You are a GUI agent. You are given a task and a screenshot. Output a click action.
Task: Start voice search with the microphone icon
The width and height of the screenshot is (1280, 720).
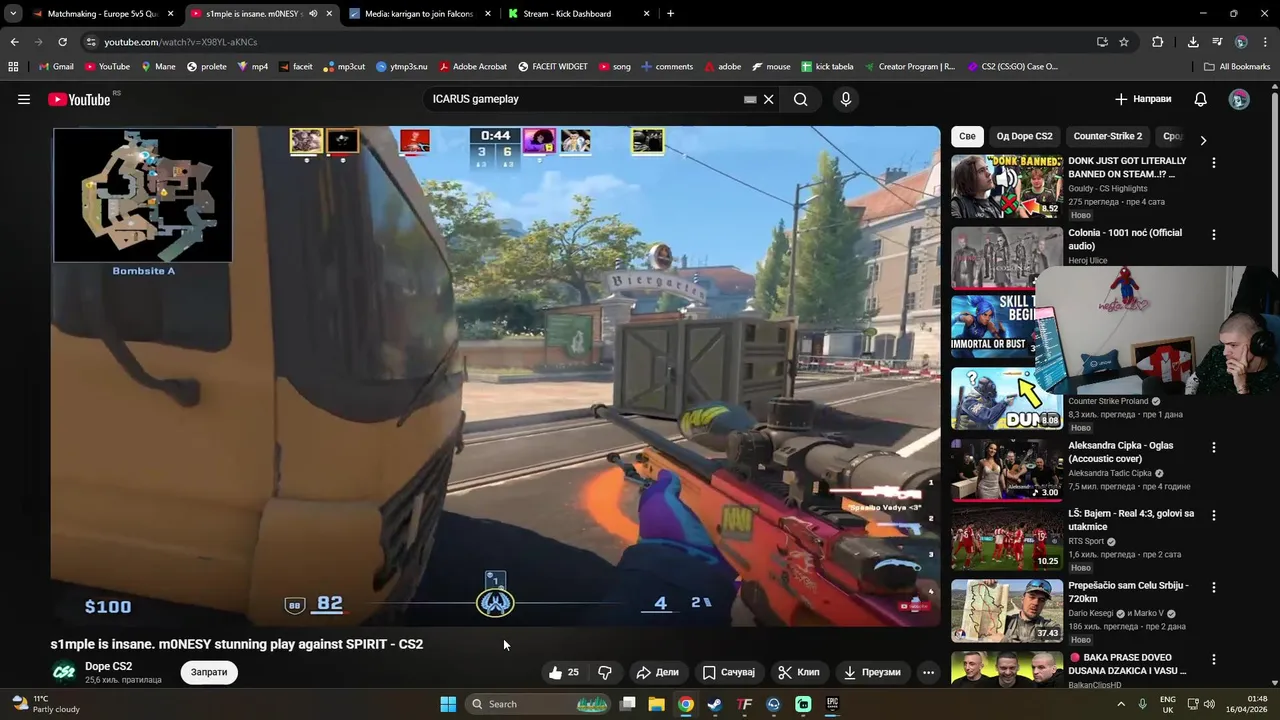[846, 99]
